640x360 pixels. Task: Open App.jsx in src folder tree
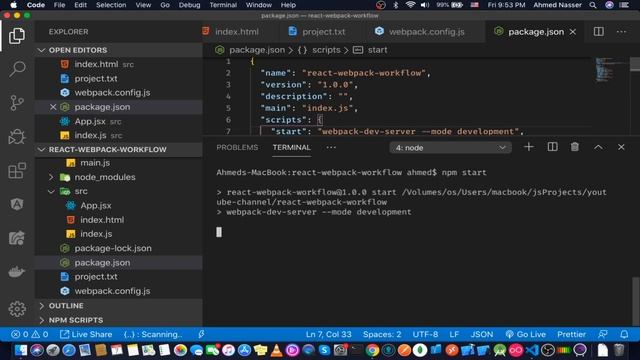(x=96, y=205)
